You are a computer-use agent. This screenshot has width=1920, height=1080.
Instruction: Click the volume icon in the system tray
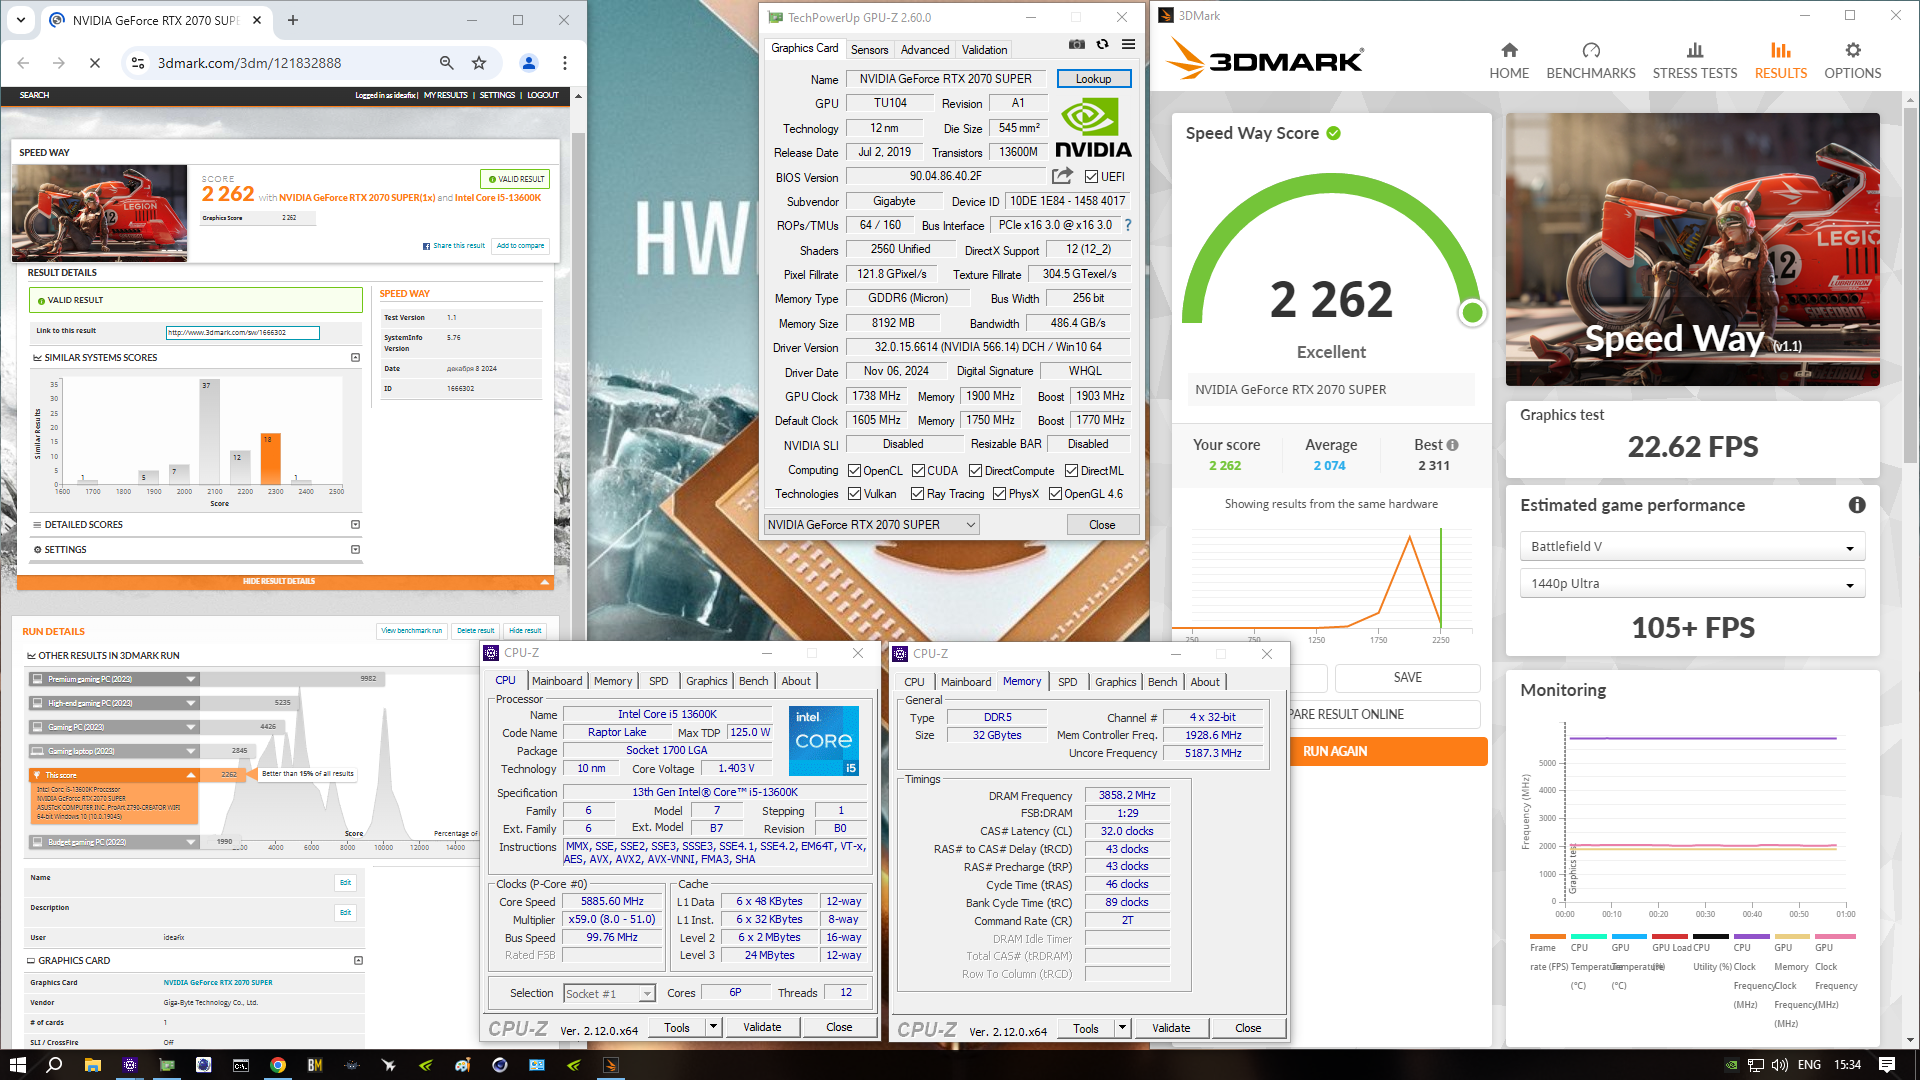[x=1780, y=1065]
